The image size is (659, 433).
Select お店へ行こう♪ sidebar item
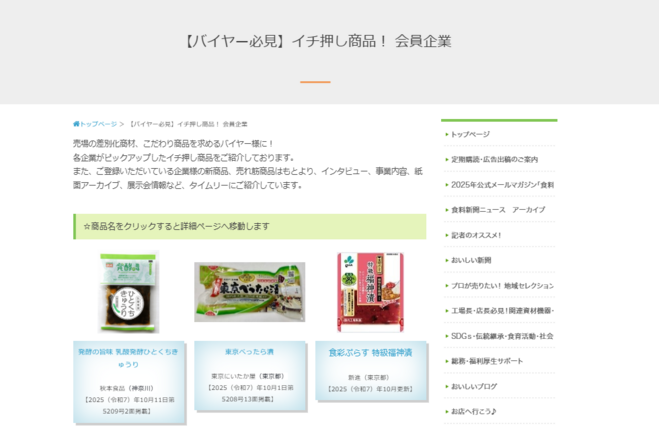pos(474,411)
